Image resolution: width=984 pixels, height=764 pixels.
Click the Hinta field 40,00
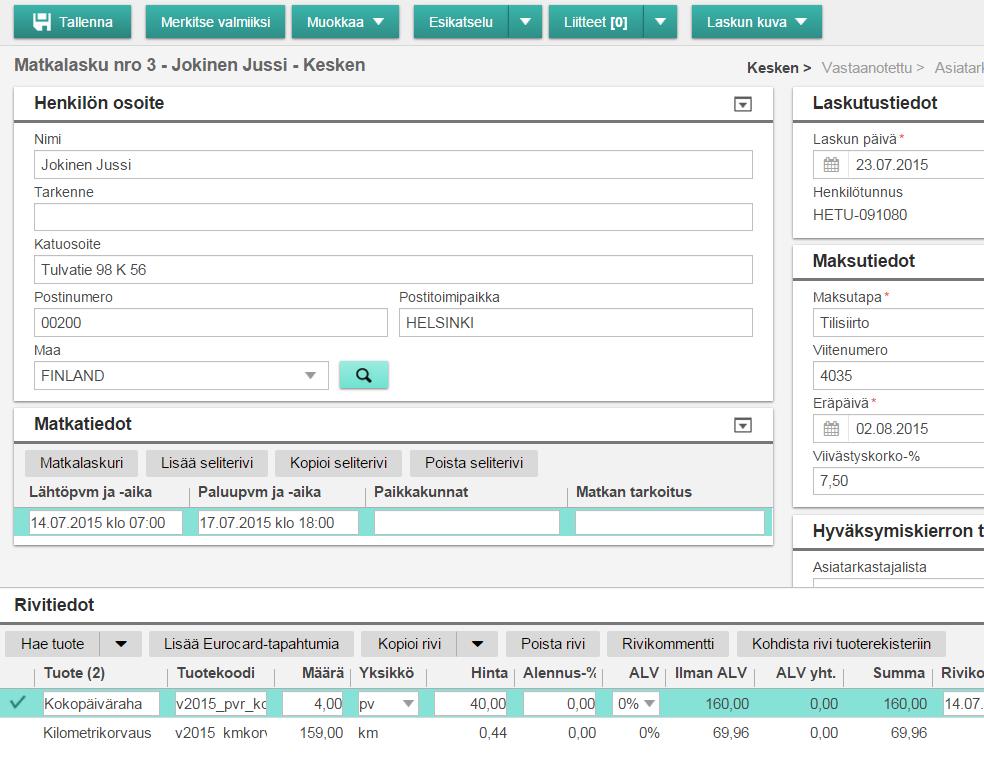(x=471, y=704)
